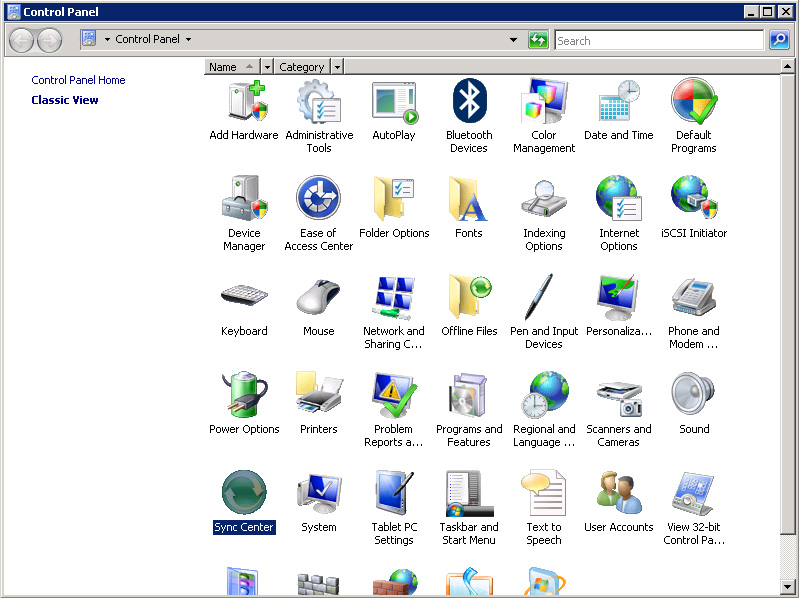Open Problem Reports and Solutions
The width and height of the screenshot is (799, 598).
[394, 410]
